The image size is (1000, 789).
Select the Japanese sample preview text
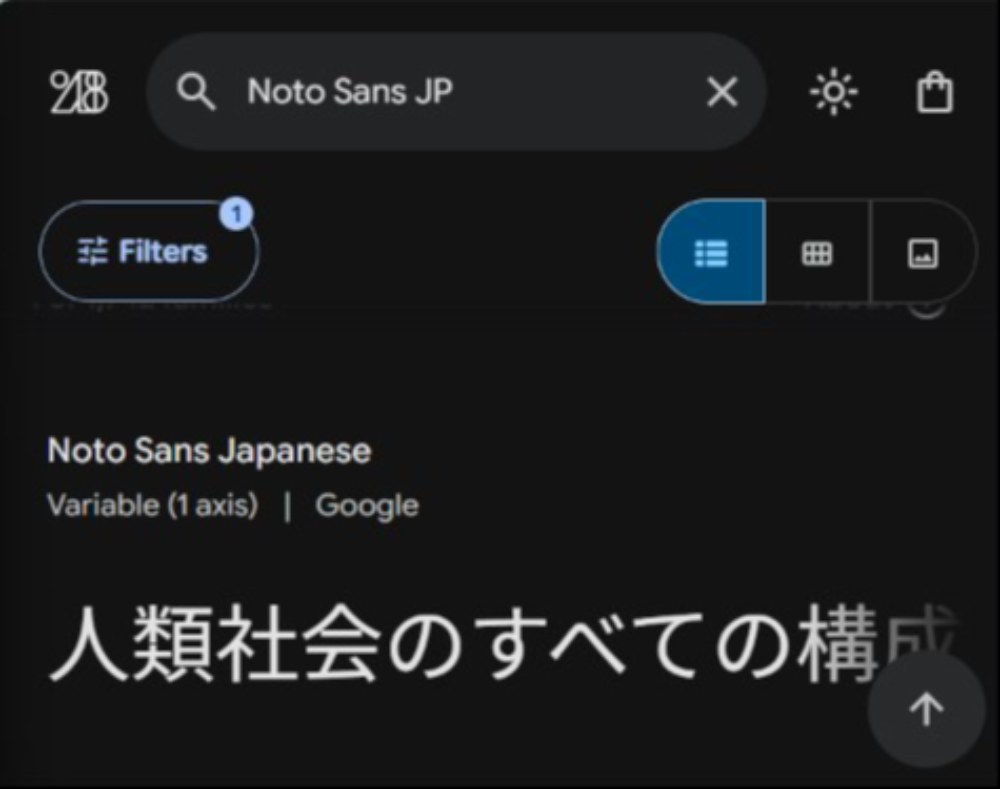coord(502,642)
